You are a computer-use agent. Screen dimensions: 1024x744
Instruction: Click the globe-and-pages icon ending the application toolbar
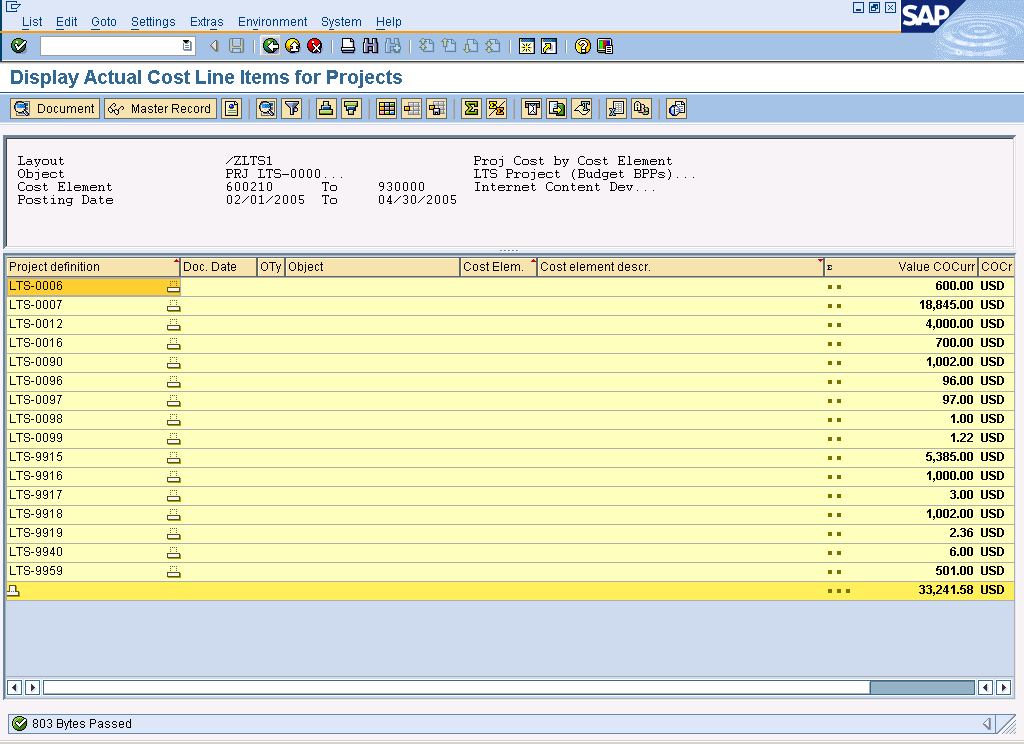pos(677,108)
